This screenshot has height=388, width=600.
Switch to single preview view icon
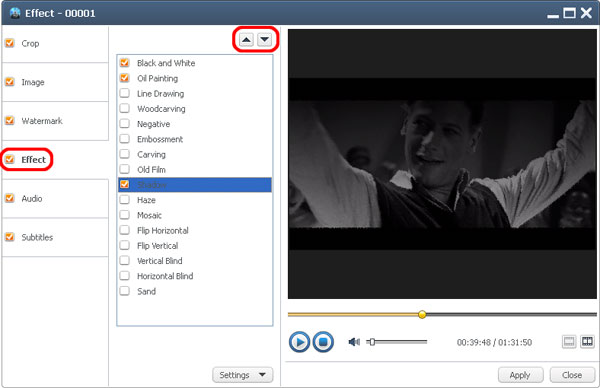(569, 341)
